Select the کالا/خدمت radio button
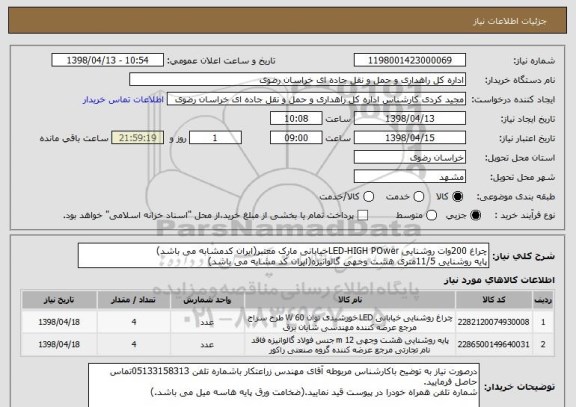576x407 pixels. click(368, 197)
